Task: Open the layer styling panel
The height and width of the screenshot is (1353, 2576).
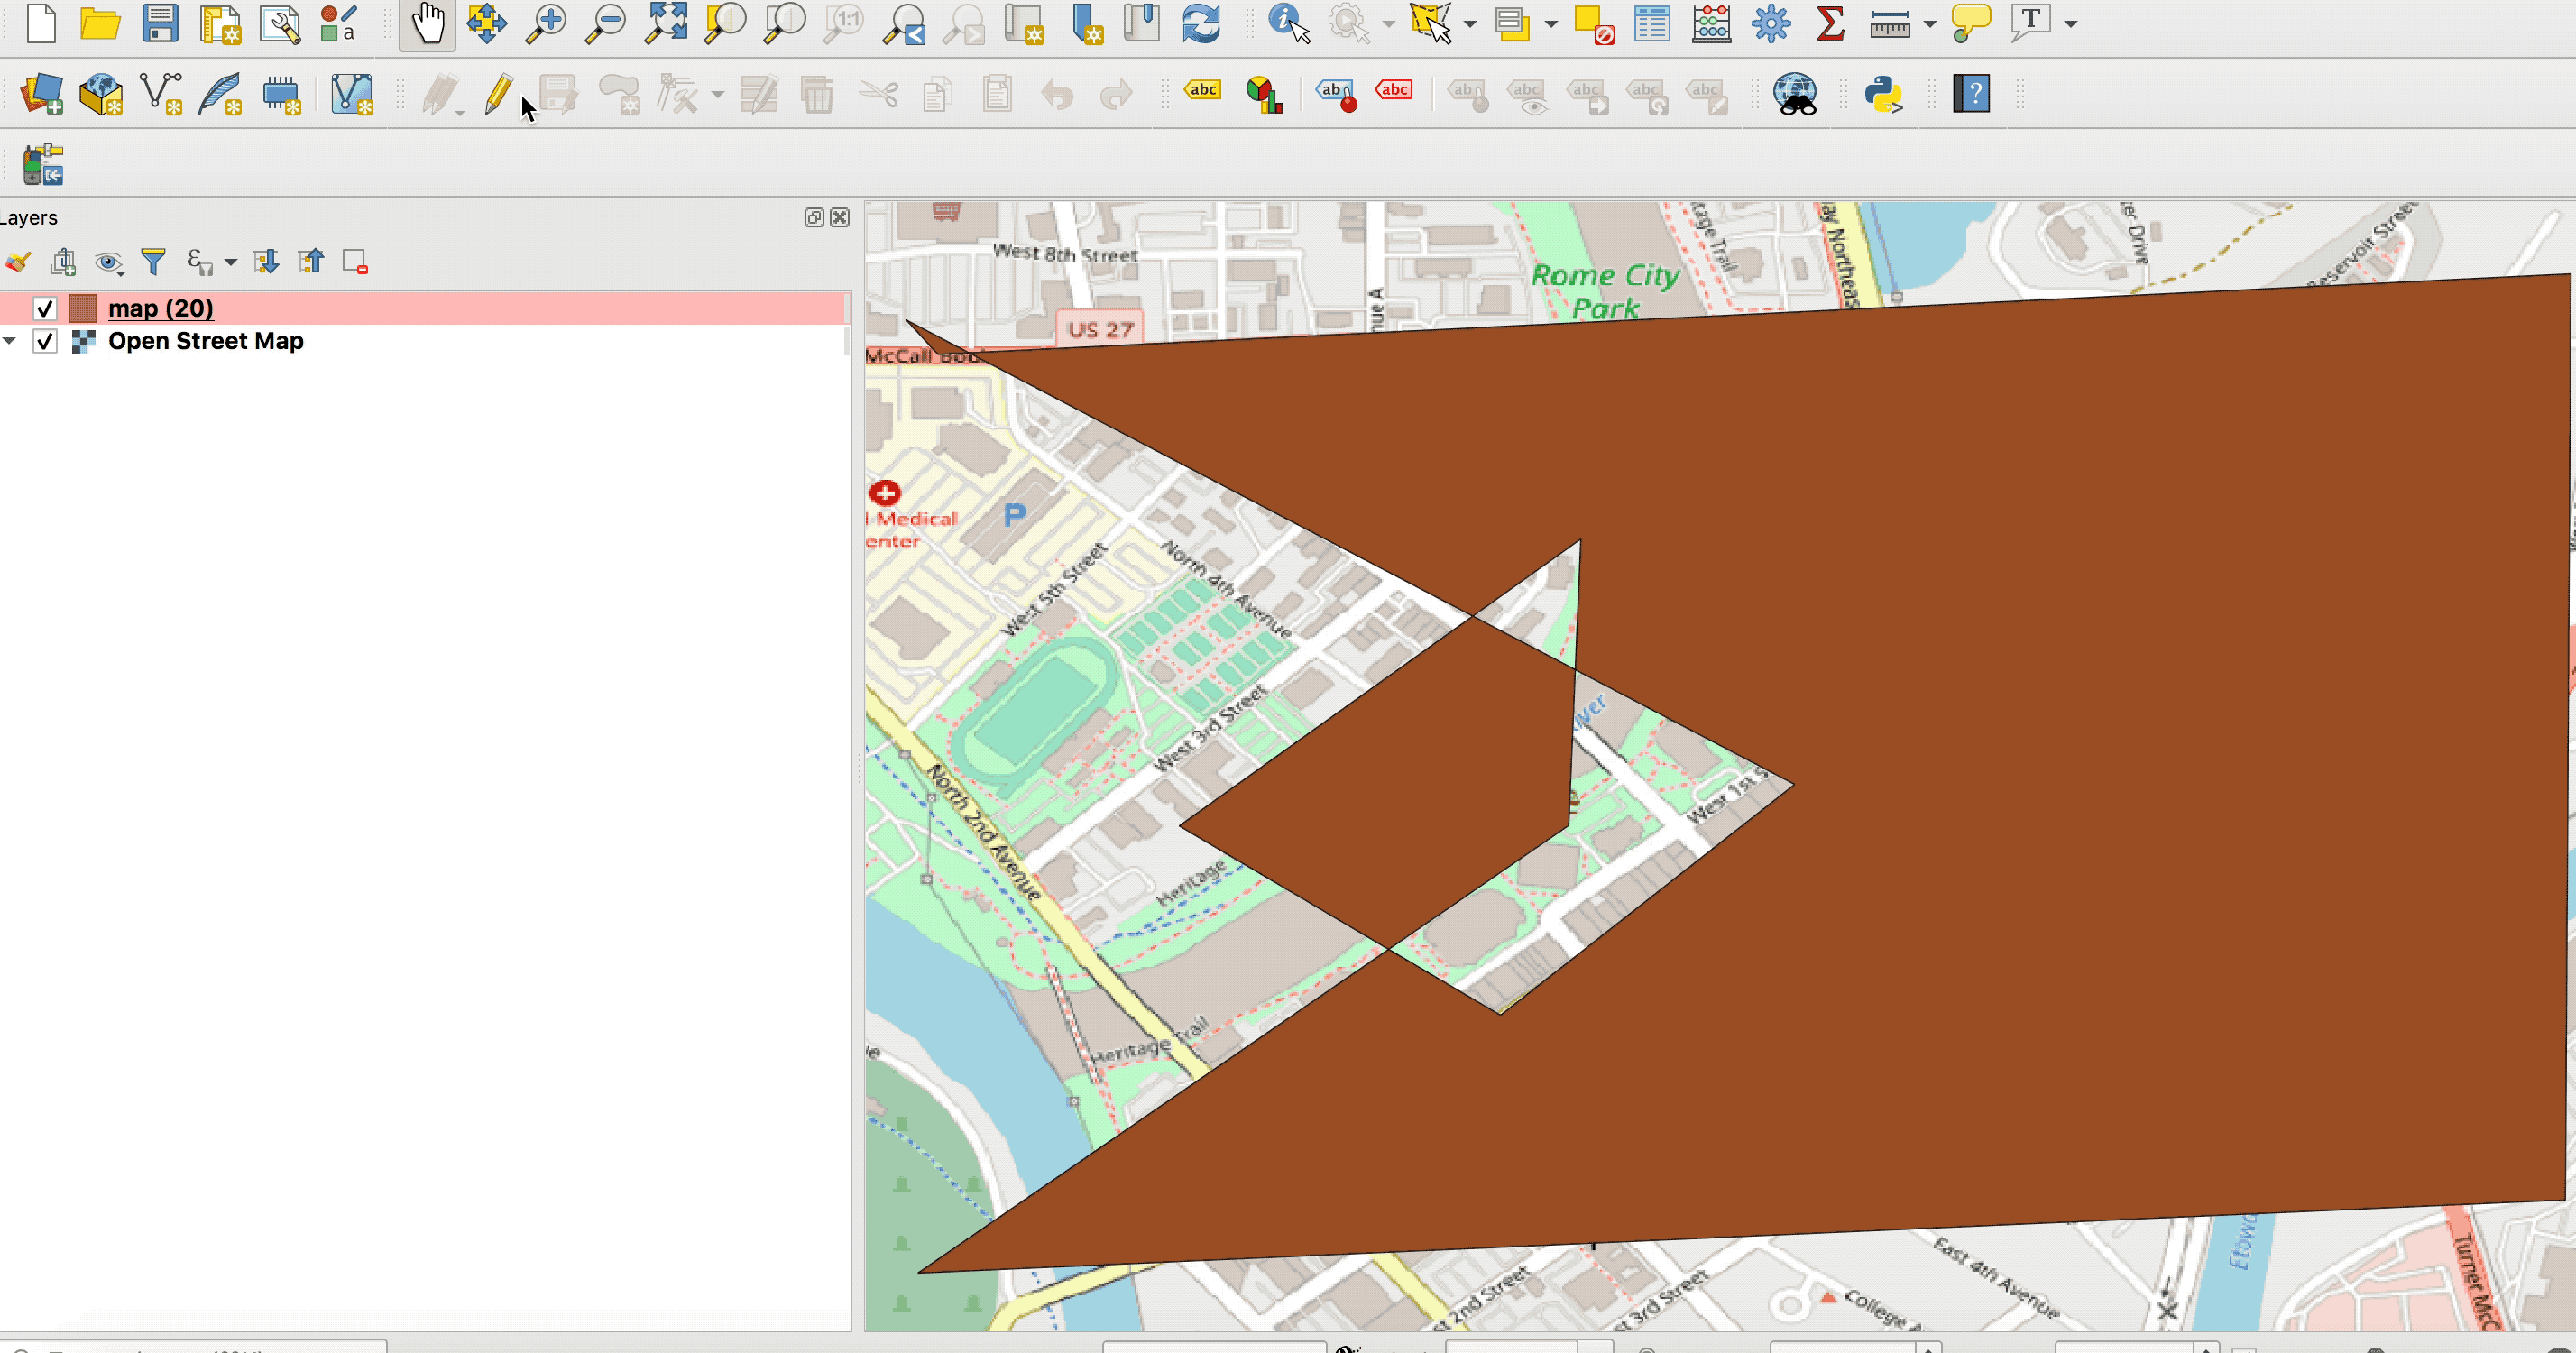Action: pos(17,261)
